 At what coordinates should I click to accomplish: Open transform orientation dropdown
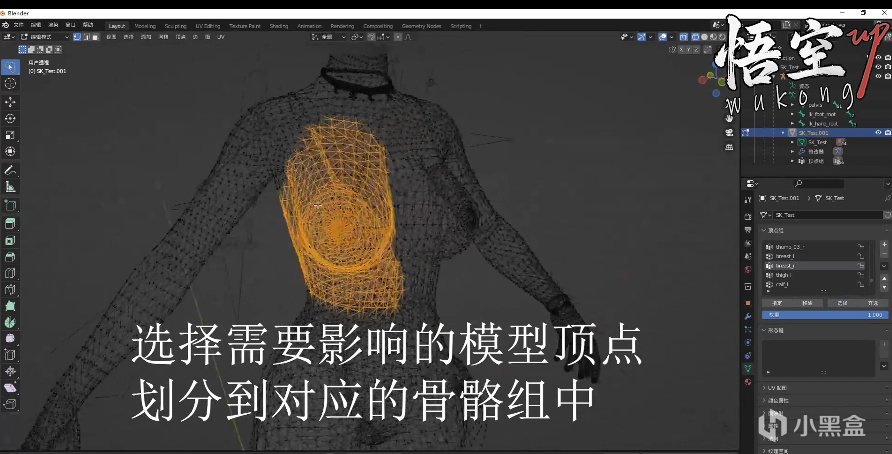(329, 36)
